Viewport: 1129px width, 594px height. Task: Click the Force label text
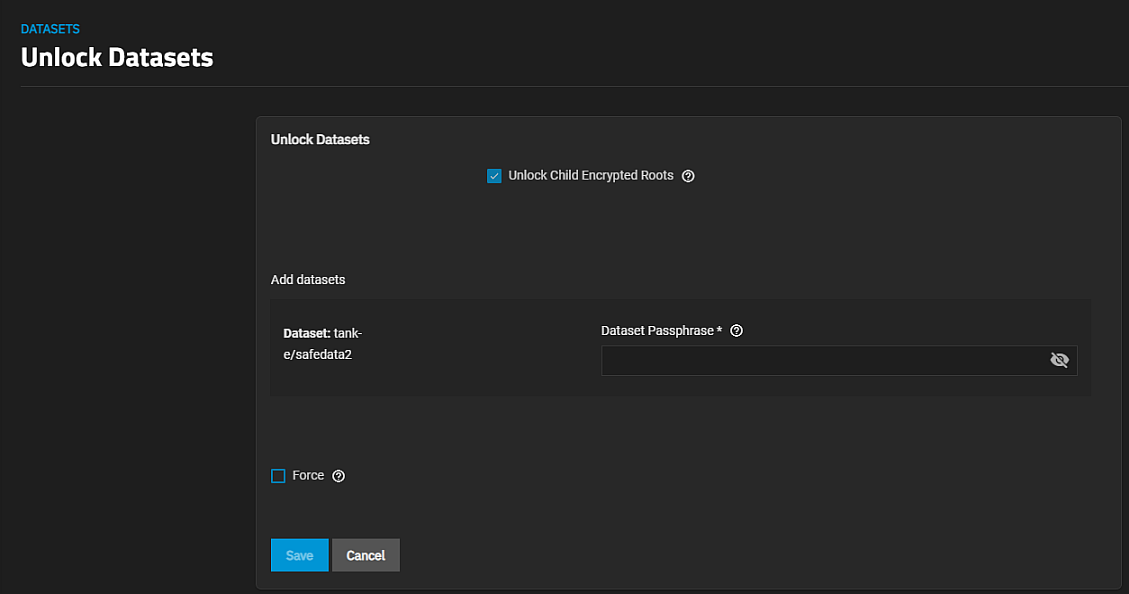coord(308,476)
